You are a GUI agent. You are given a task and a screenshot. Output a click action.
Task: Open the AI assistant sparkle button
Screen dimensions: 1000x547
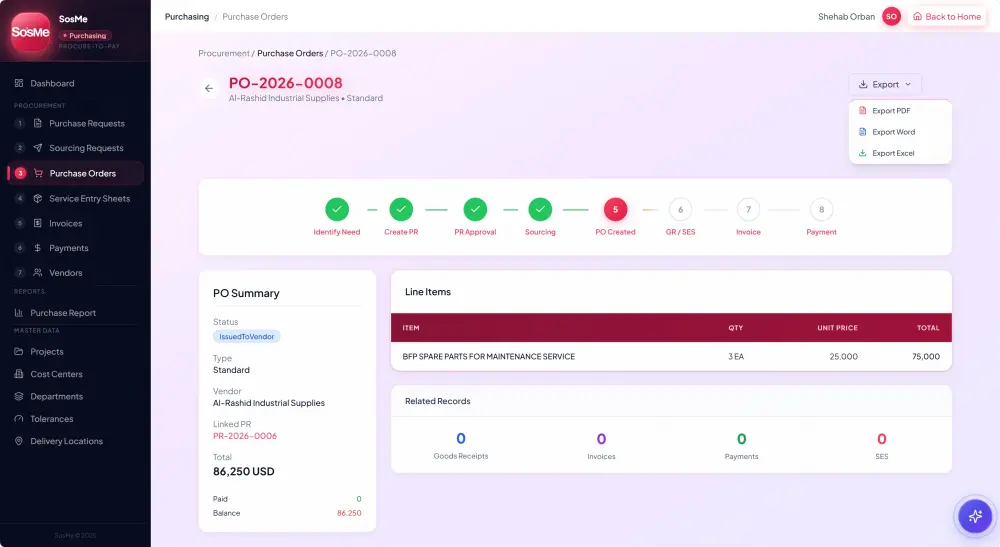(975, 516)
